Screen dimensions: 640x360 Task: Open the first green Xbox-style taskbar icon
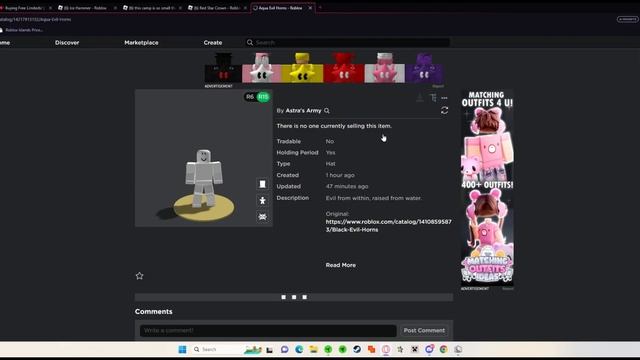tap(328, 349)
